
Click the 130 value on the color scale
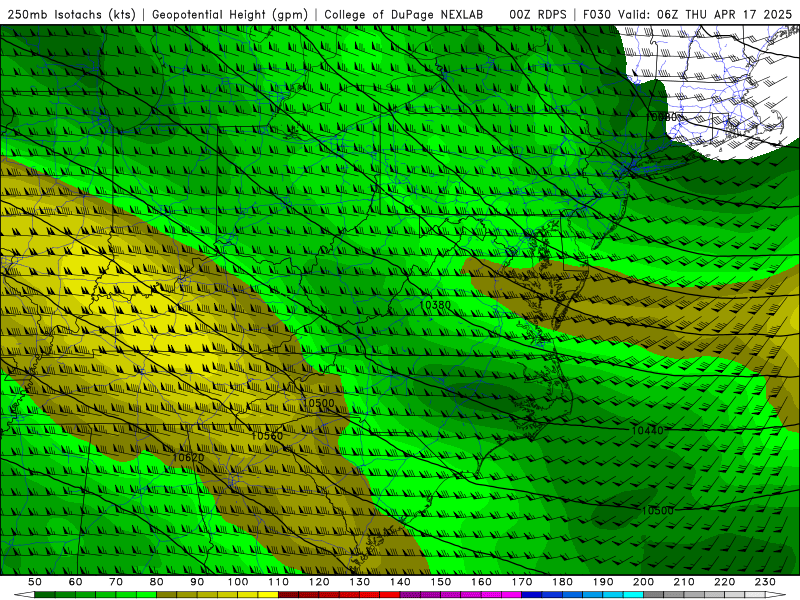point(360,582)
